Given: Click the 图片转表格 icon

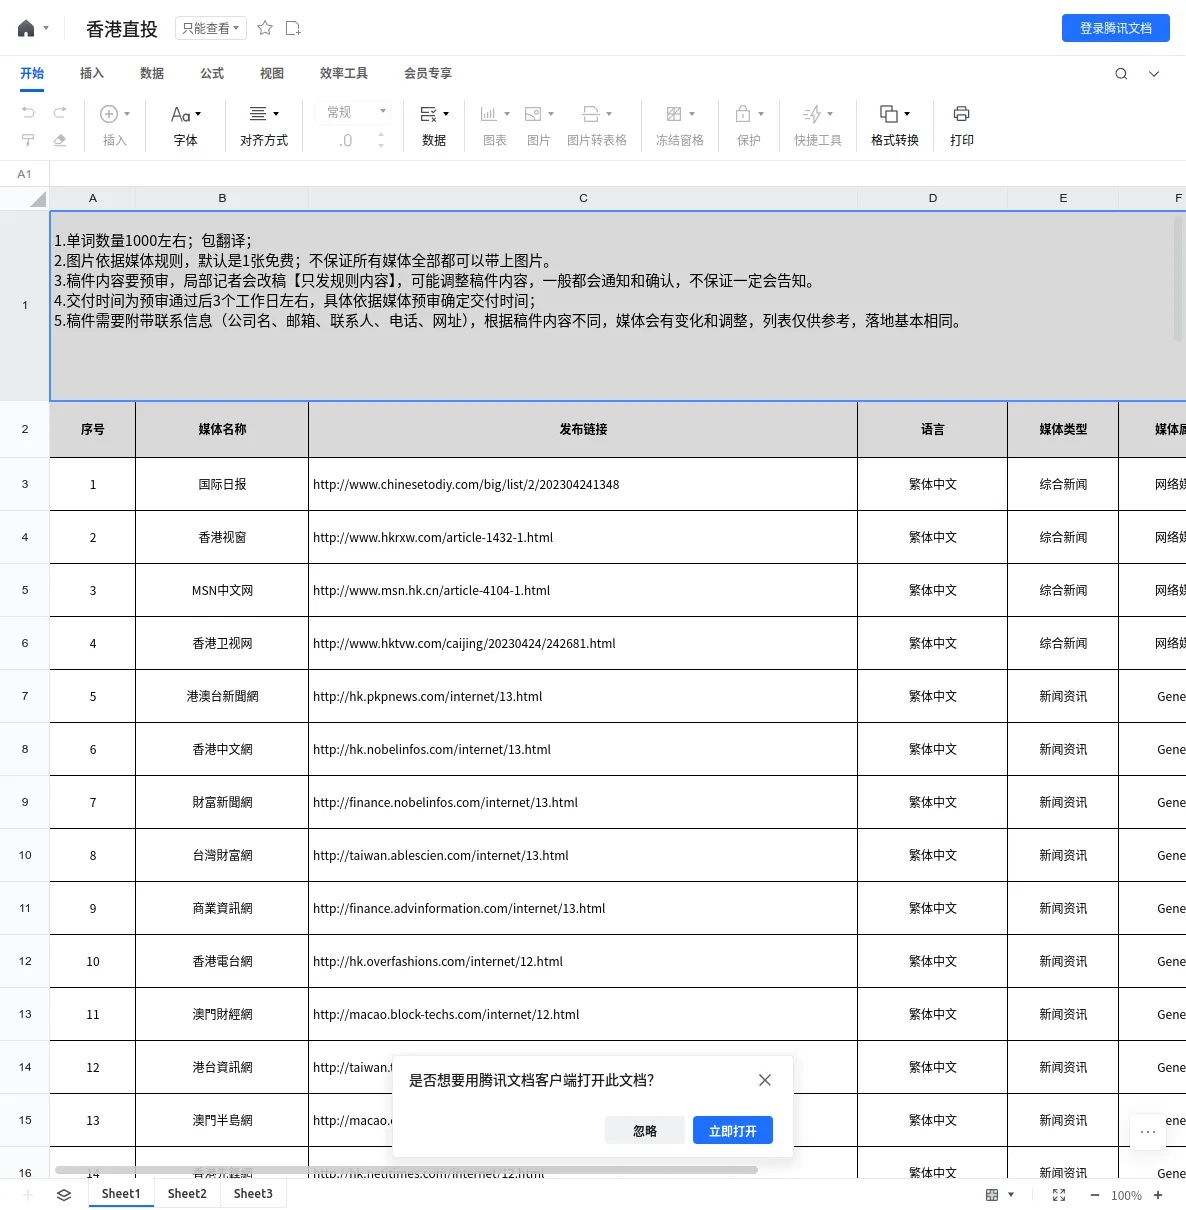Looking at the screenshot, I should click(591, 114).
